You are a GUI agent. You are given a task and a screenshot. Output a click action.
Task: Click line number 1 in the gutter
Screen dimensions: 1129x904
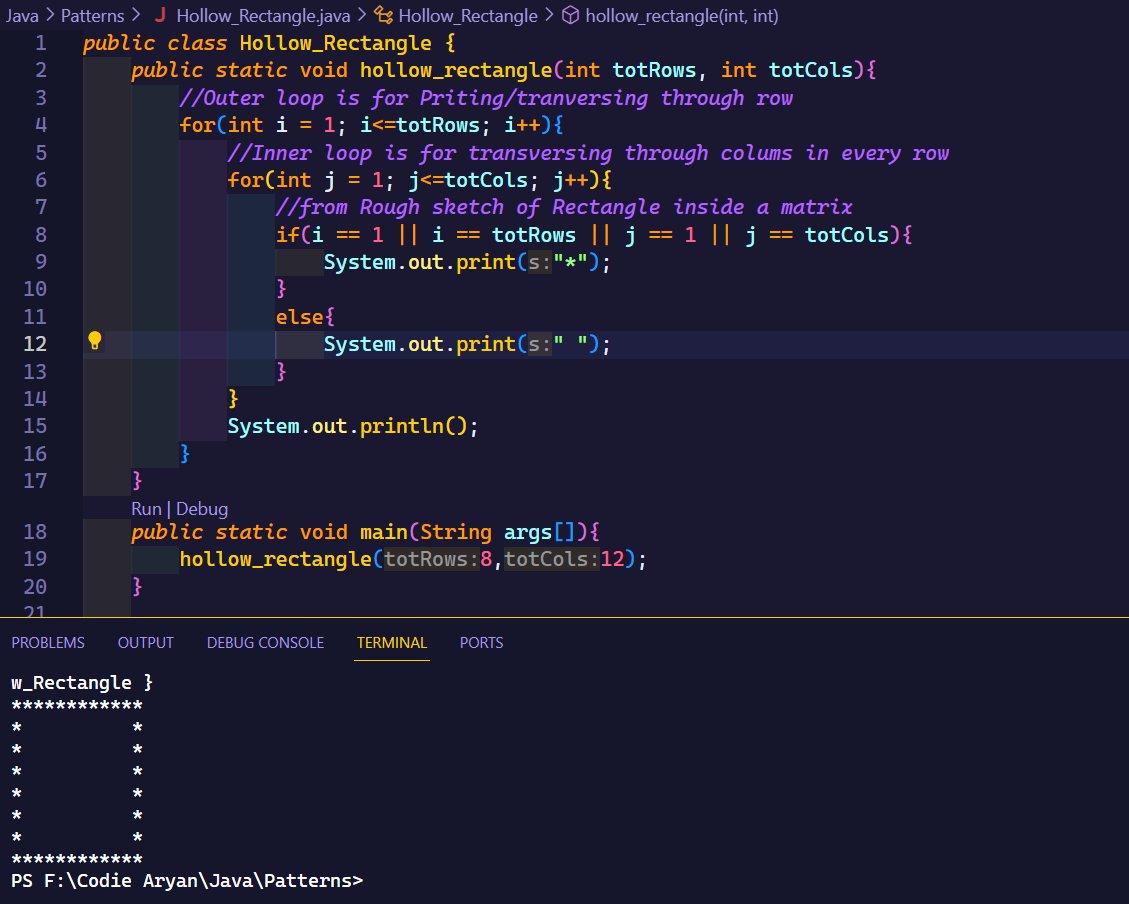point(41,43)
